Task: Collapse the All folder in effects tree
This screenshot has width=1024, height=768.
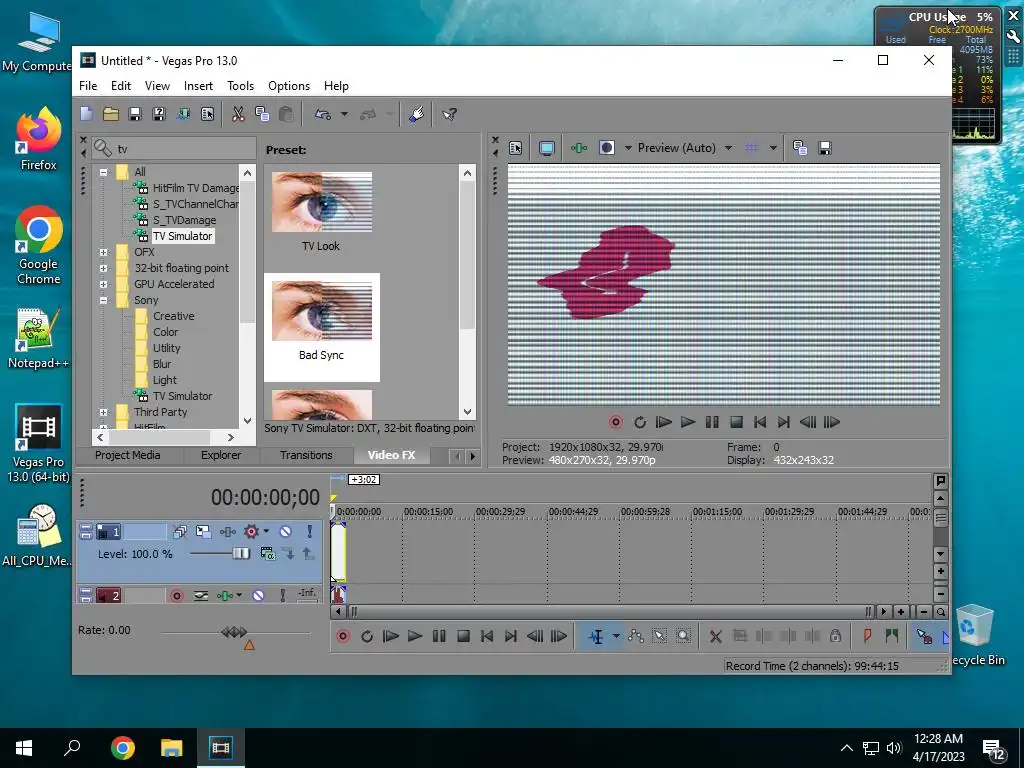Action: point(103,172)
